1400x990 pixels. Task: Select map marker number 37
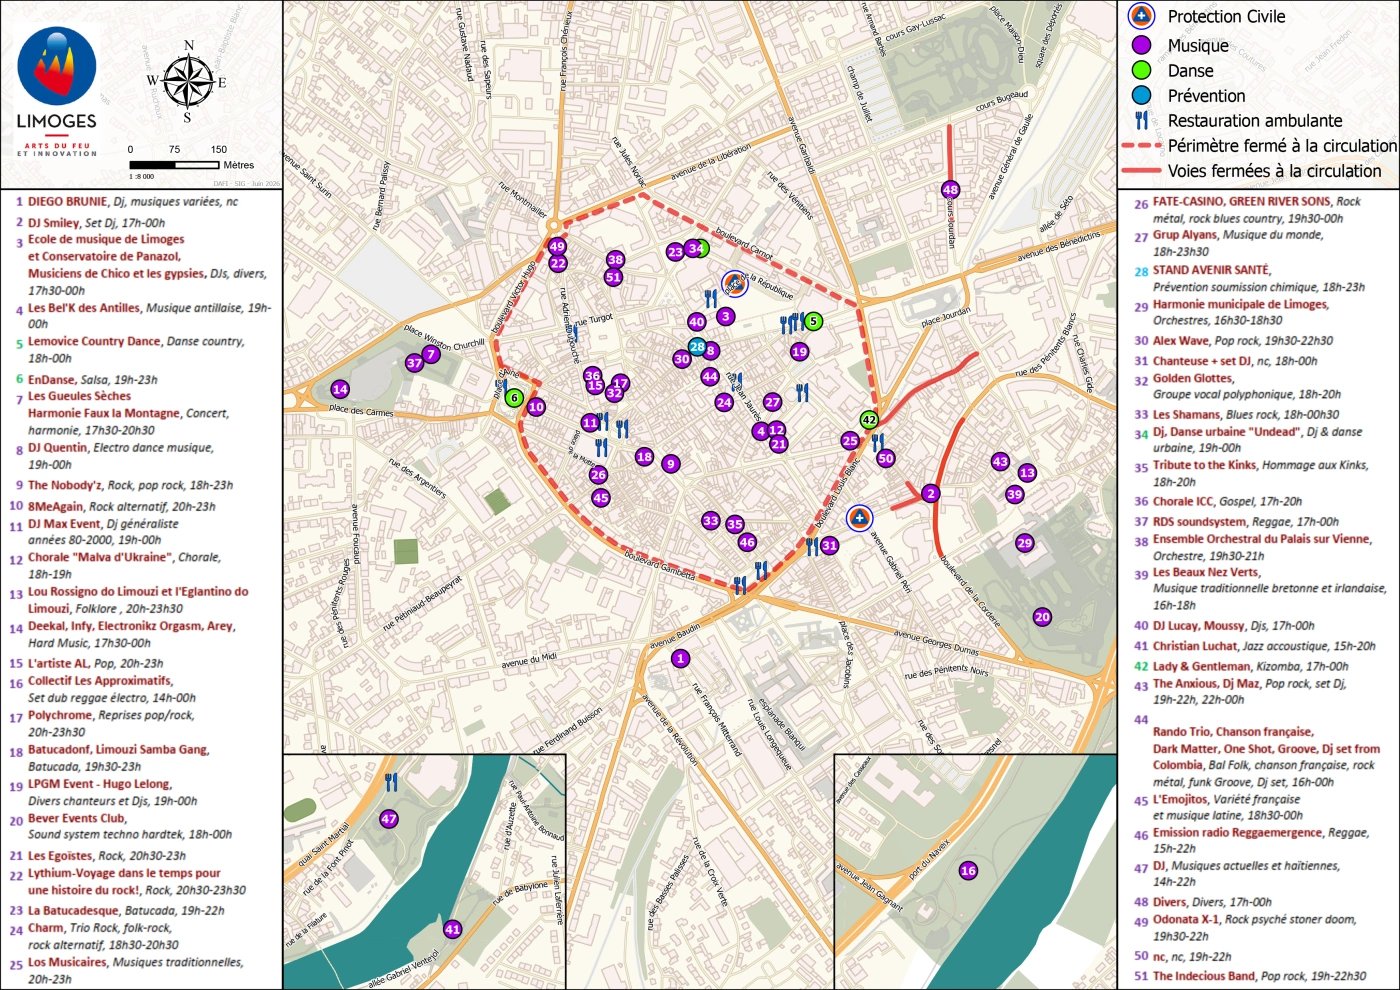[415, 363]
